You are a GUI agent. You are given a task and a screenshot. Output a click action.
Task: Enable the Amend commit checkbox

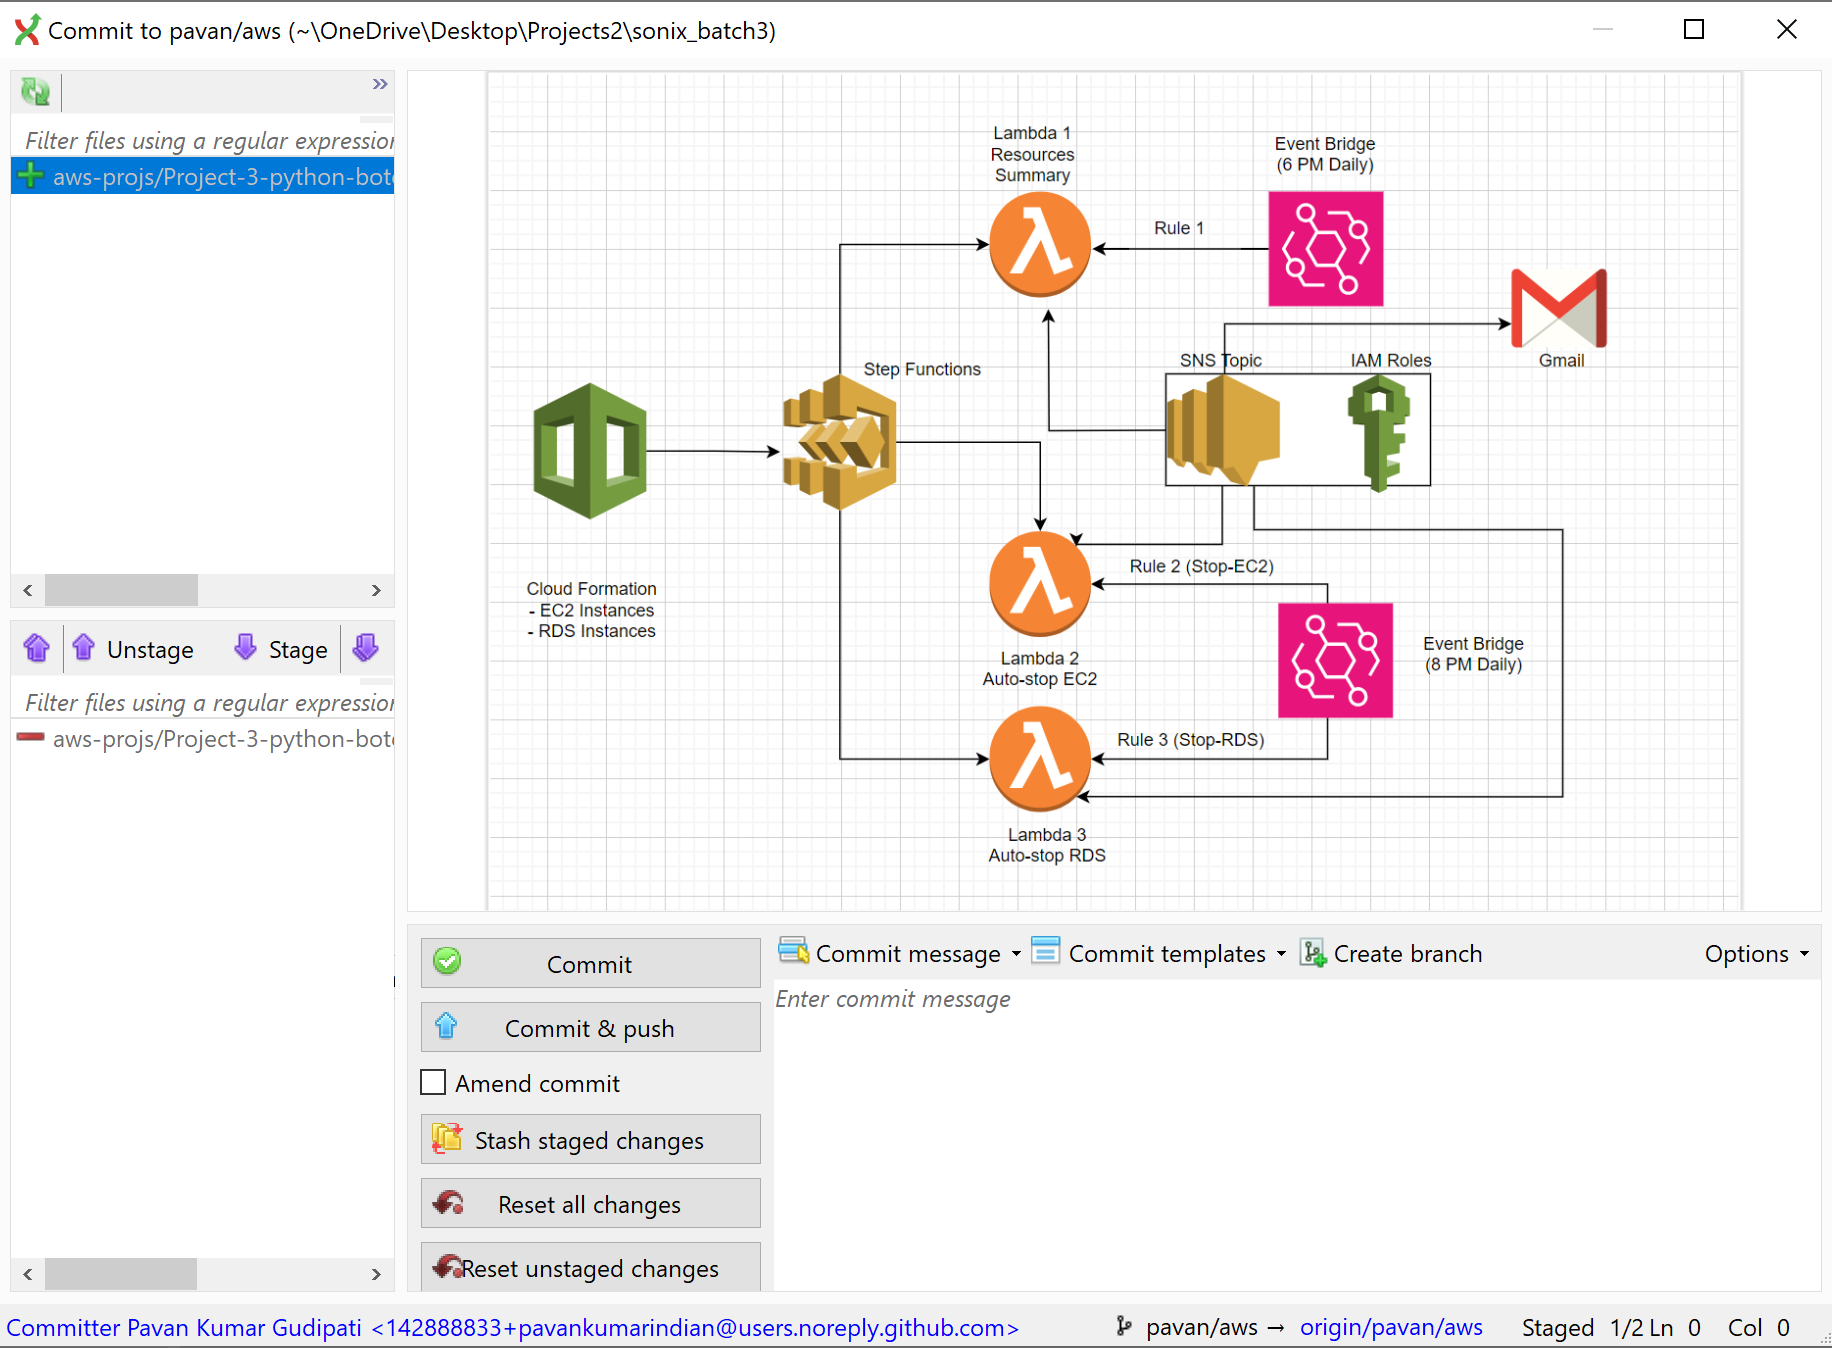coord(433,1083)
